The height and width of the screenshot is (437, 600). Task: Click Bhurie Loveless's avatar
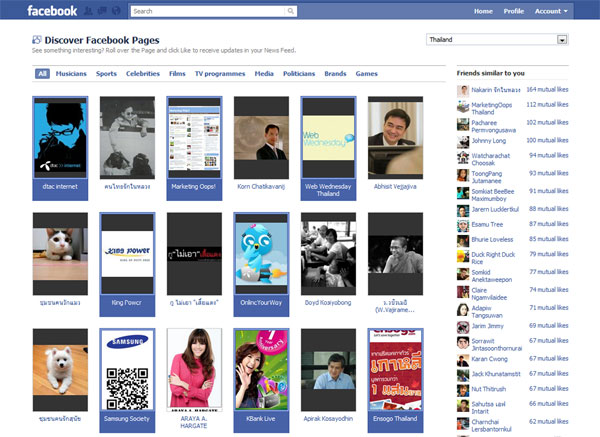click(x=463, y=241)
